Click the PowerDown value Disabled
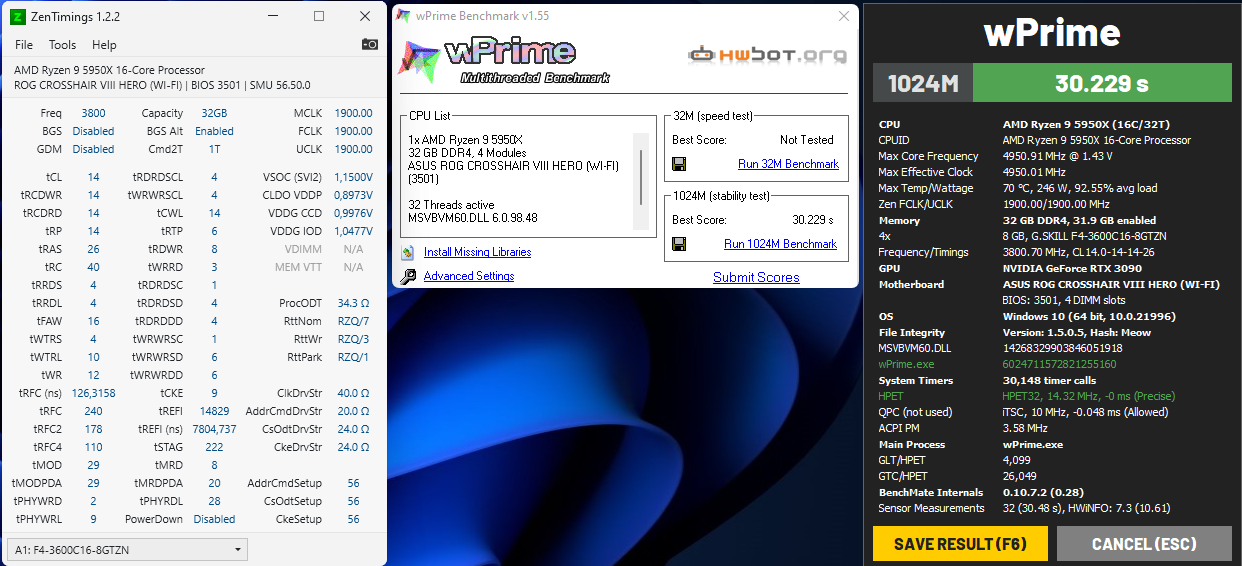1242x566 pixels. point(214,519)
